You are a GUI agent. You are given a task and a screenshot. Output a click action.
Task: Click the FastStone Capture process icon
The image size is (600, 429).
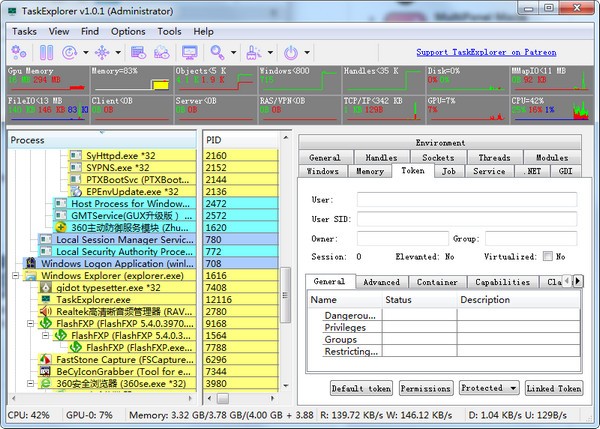click(x=46, y=359)
